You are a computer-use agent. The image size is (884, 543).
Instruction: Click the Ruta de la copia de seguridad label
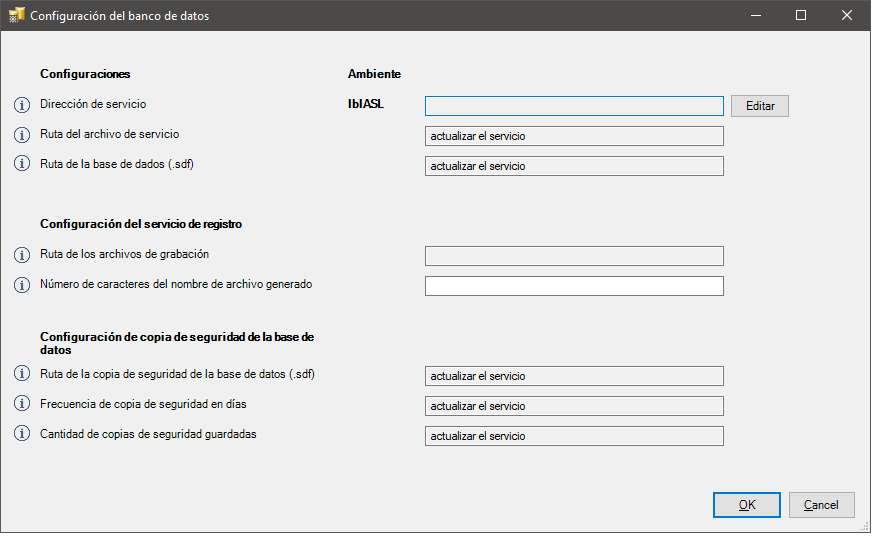177,374
